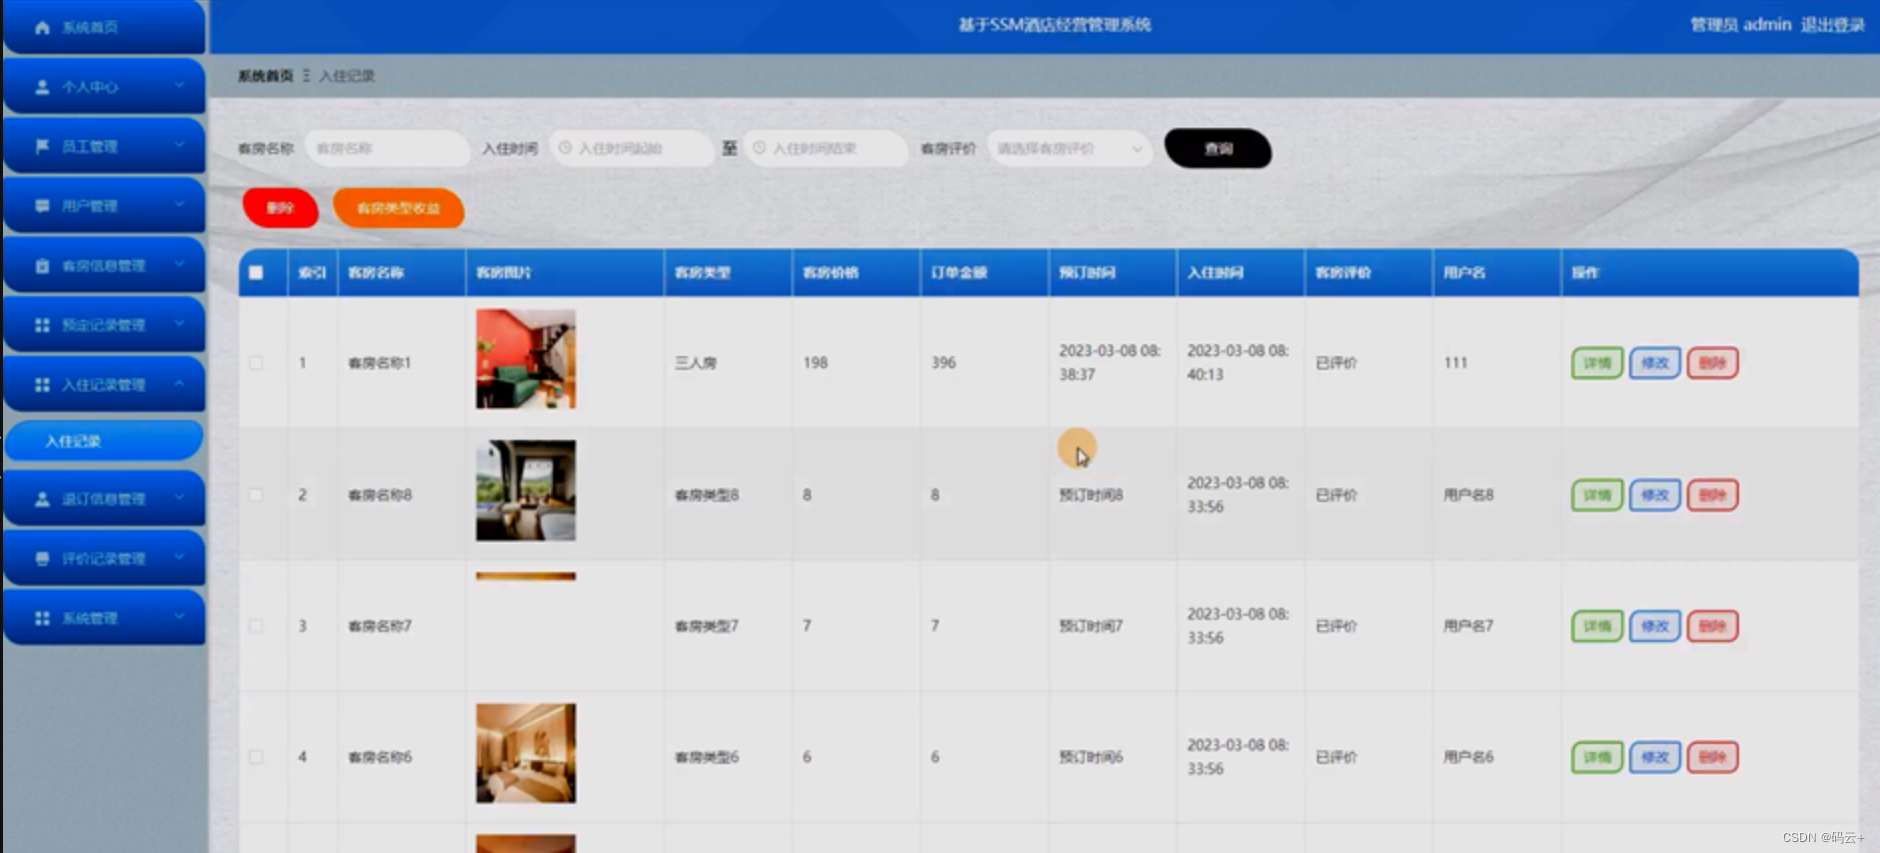Click the black 查询 search button
This screenshot has width=1880, height=853.
click(x=1218, y=149)
